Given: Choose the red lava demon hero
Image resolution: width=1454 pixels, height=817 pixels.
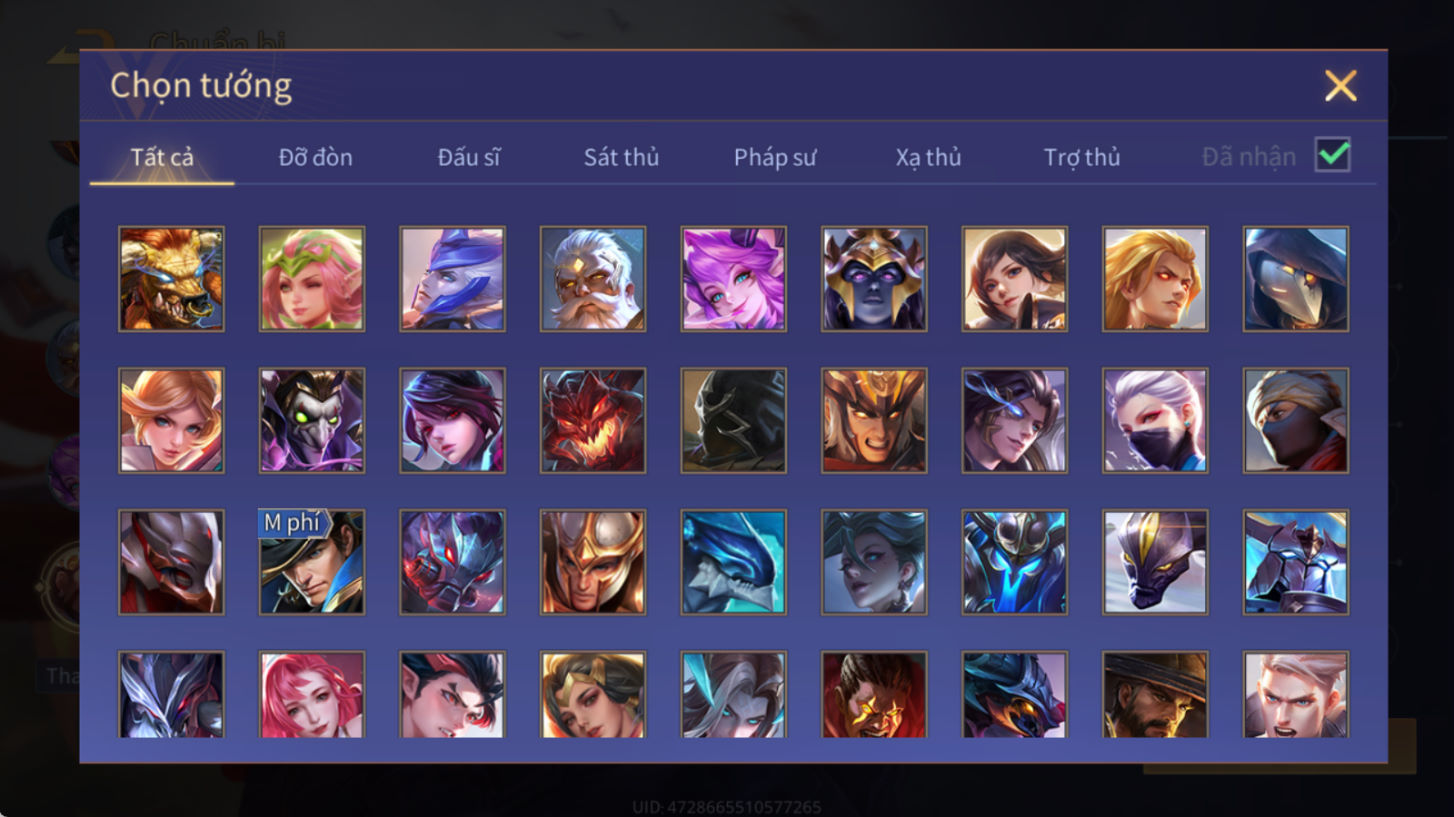Looking at the screenshot, I should pyautogui.click(x=593, y=420).
